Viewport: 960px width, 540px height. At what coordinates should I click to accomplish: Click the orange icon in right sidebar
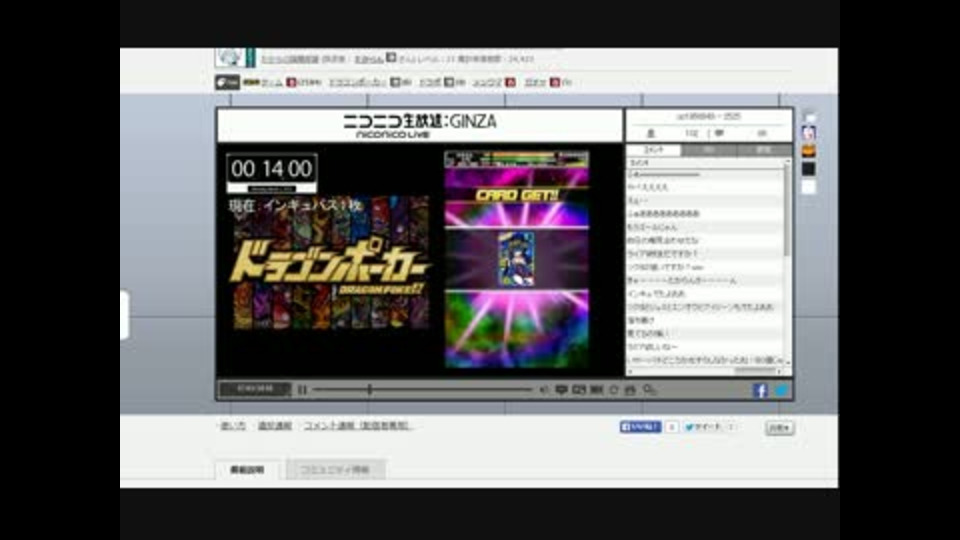[809, 151]
